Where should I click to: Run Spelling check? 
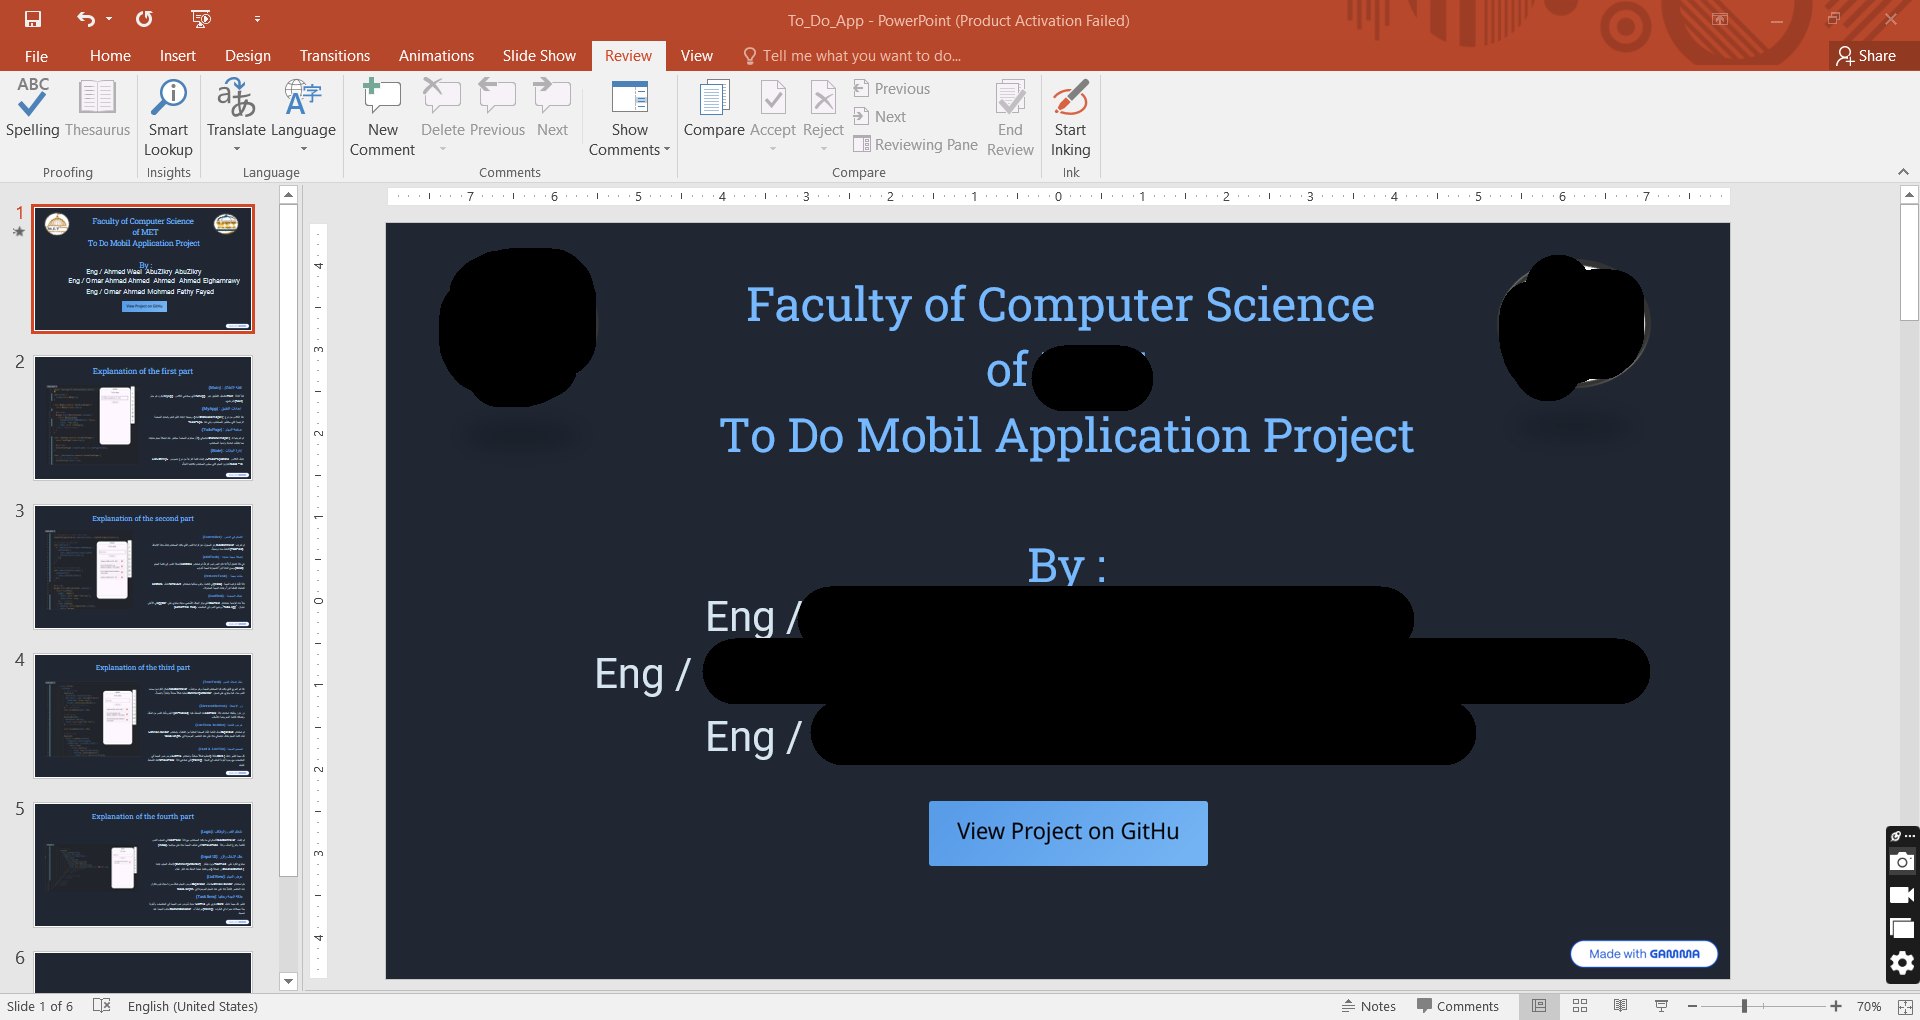(33, 108)
